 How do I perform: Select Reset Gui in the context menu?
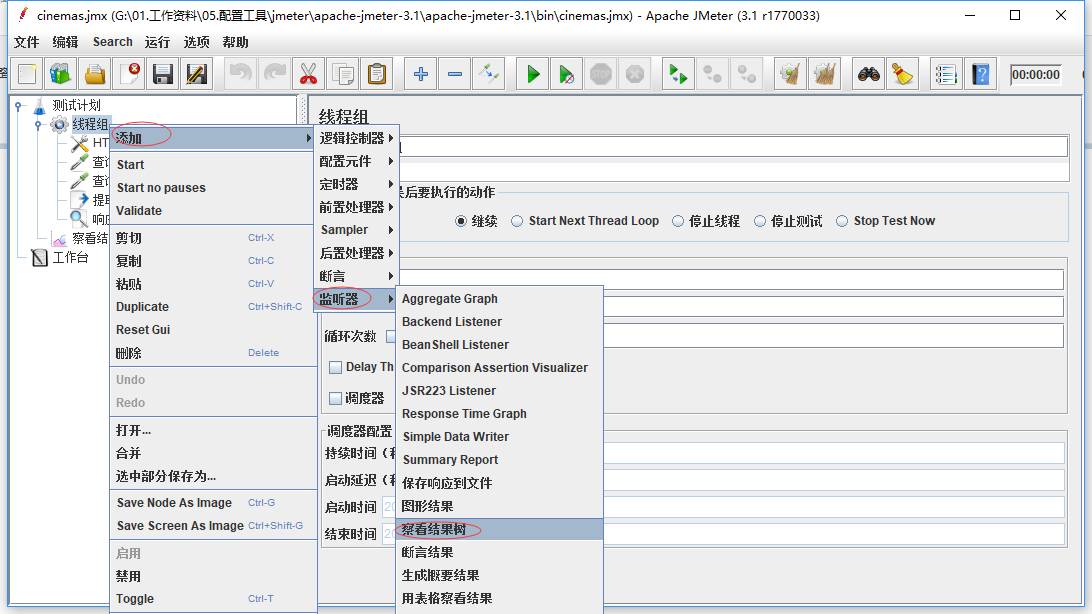213,329
